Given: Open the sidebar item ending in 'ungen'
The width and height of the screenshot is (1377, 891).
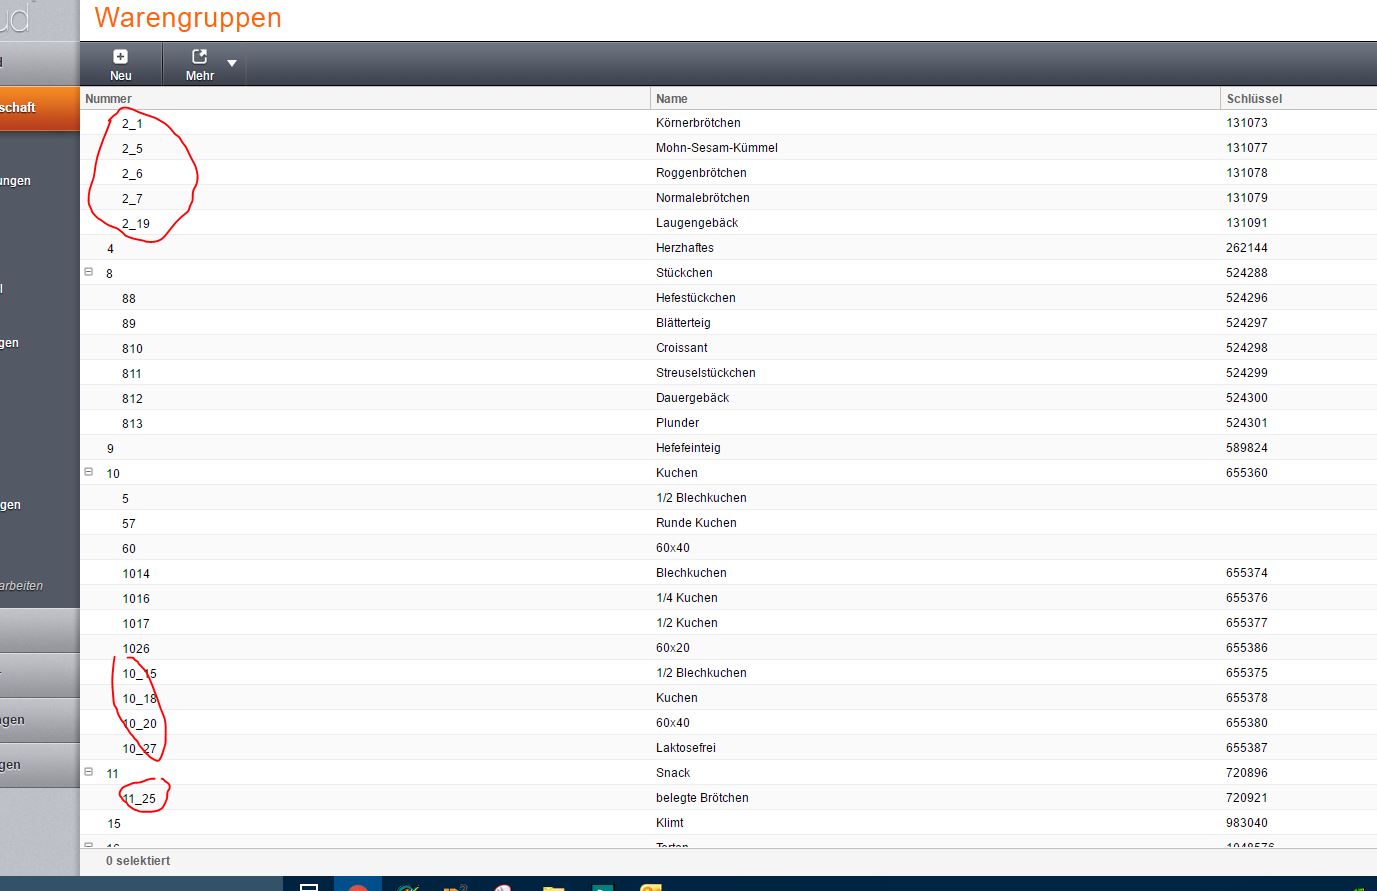Looking at the screenshot, I should (16, 181).
